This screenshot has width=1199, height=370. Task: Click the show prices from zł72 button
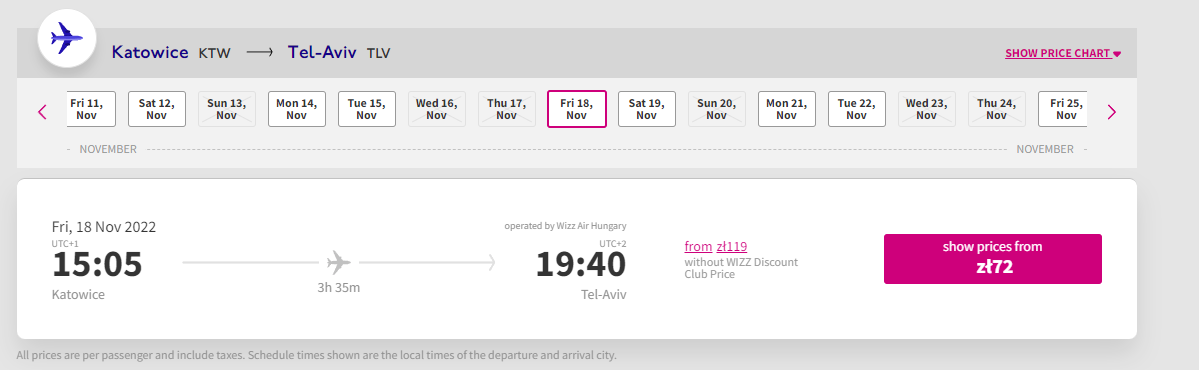click(993, 259)
